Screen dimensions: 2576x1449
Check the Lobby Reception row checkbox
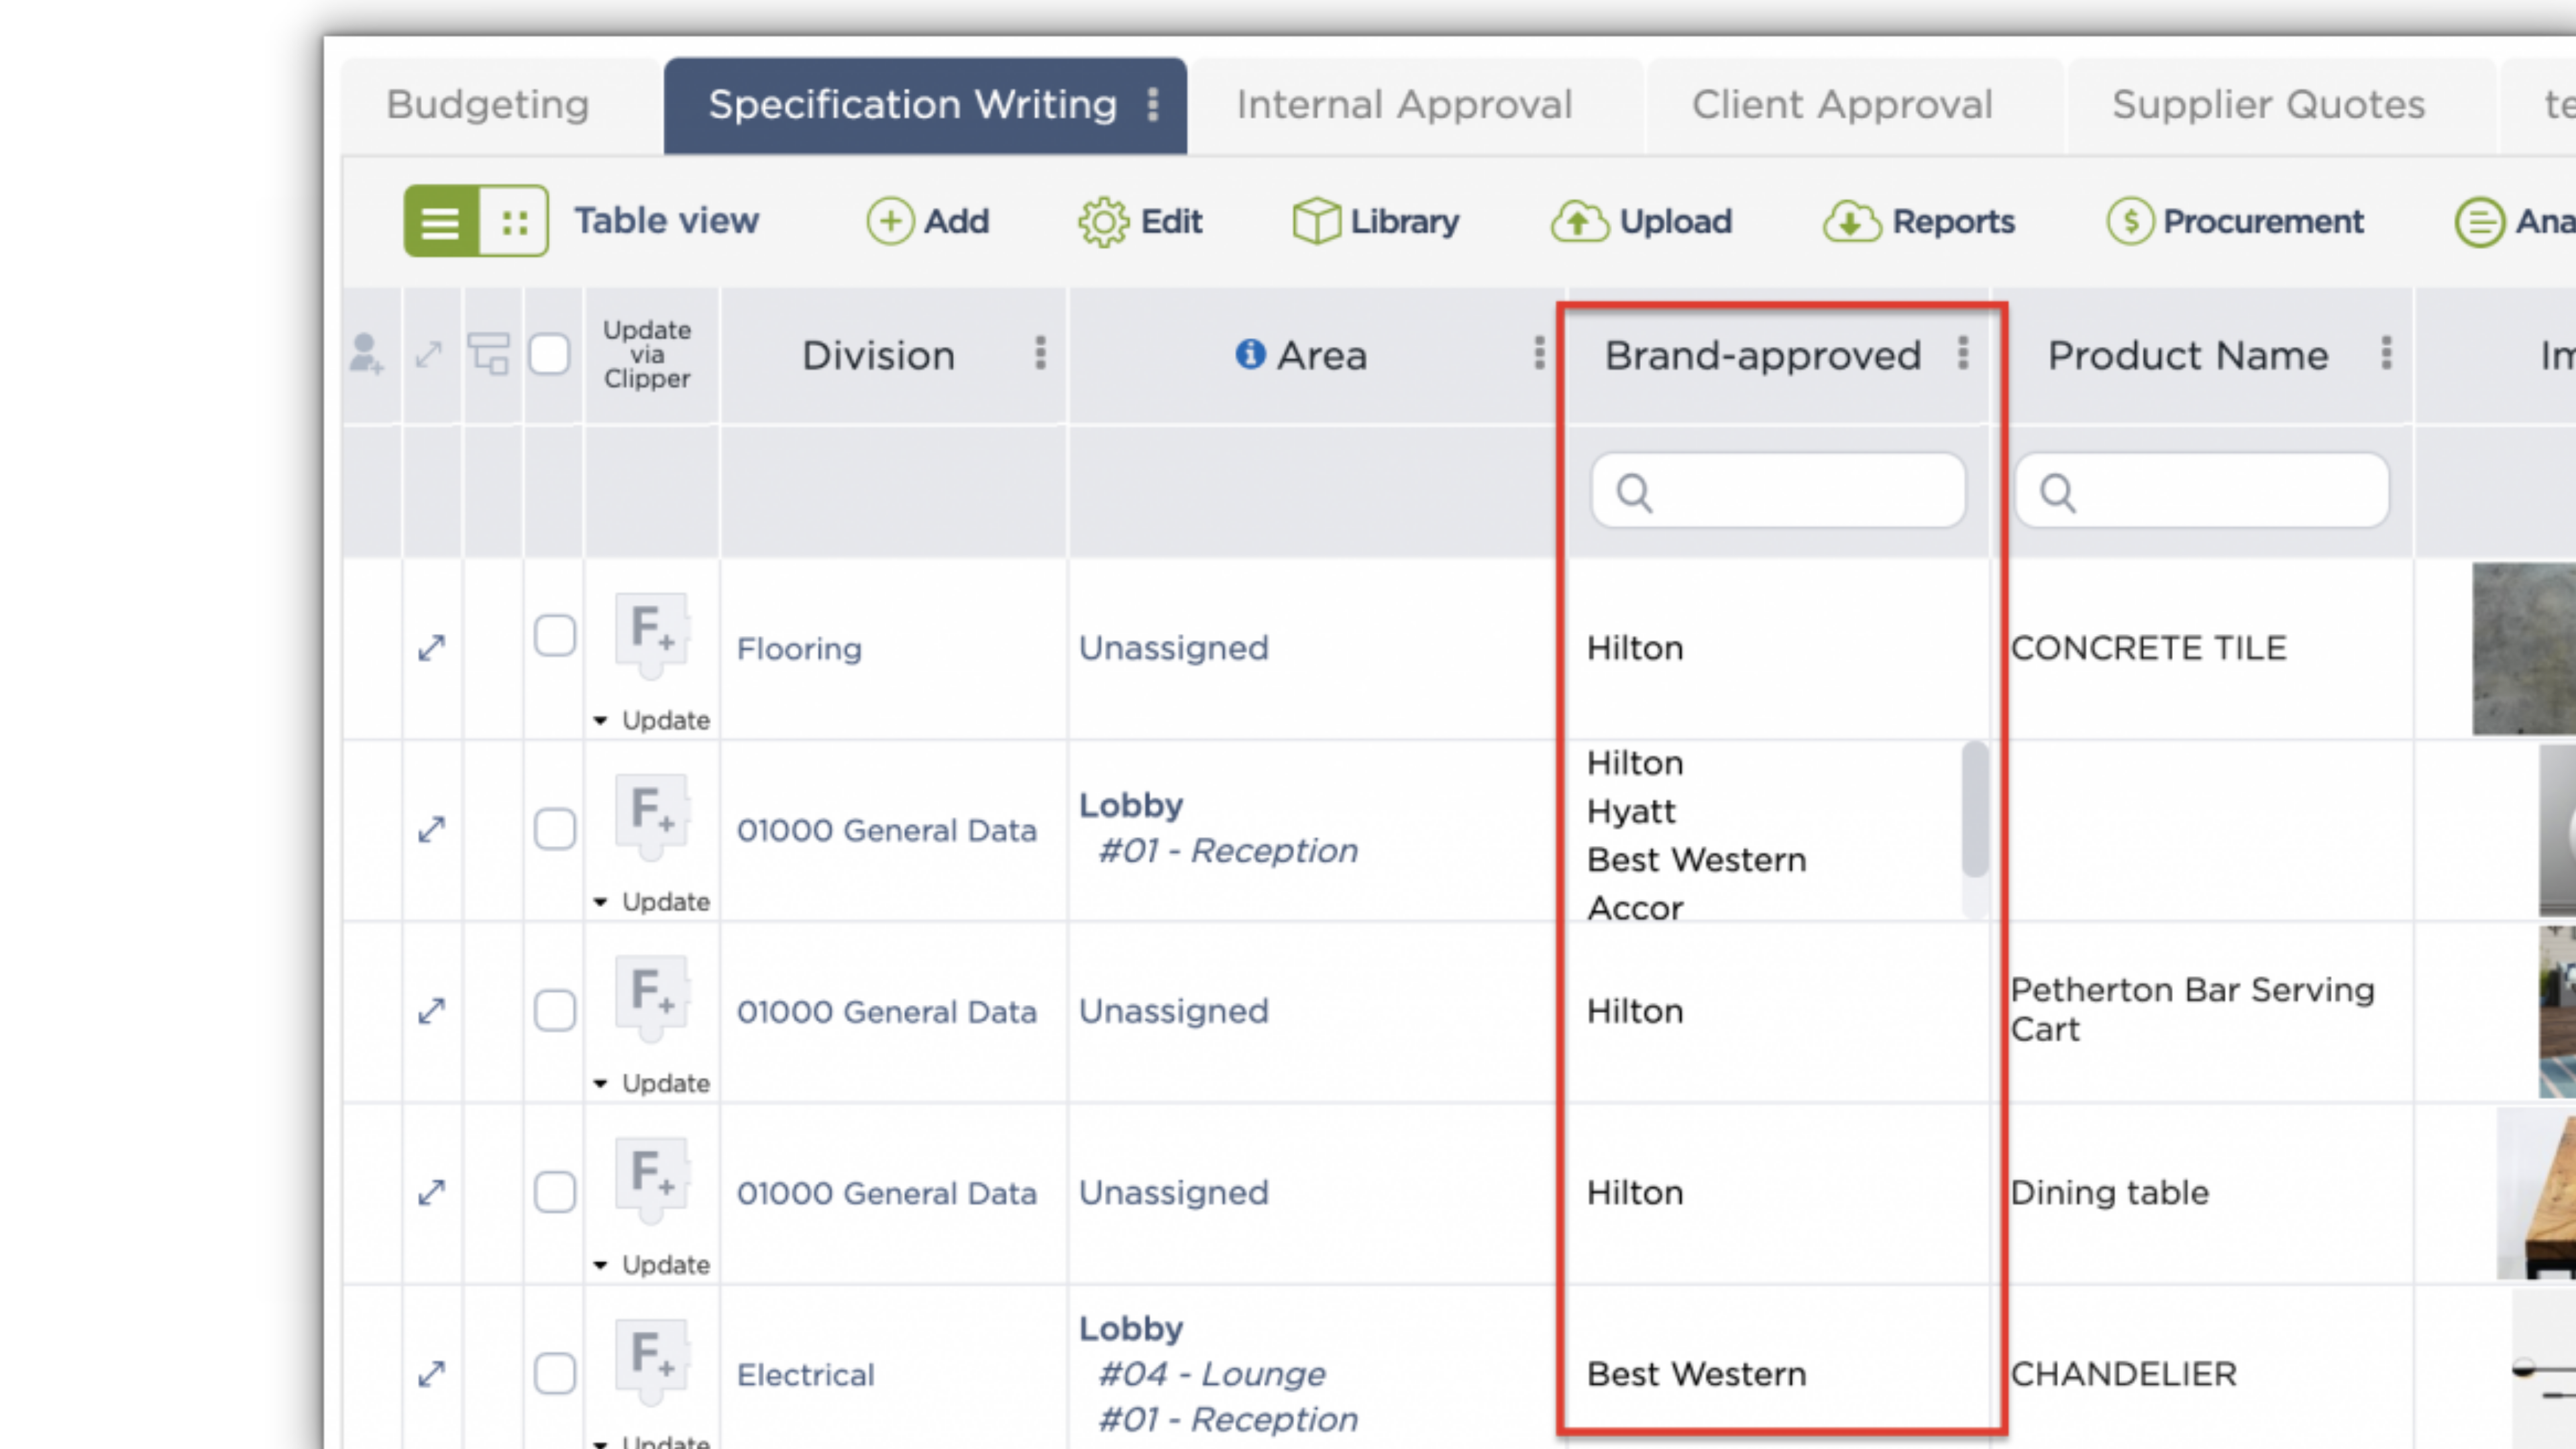[x=555, y=829]
